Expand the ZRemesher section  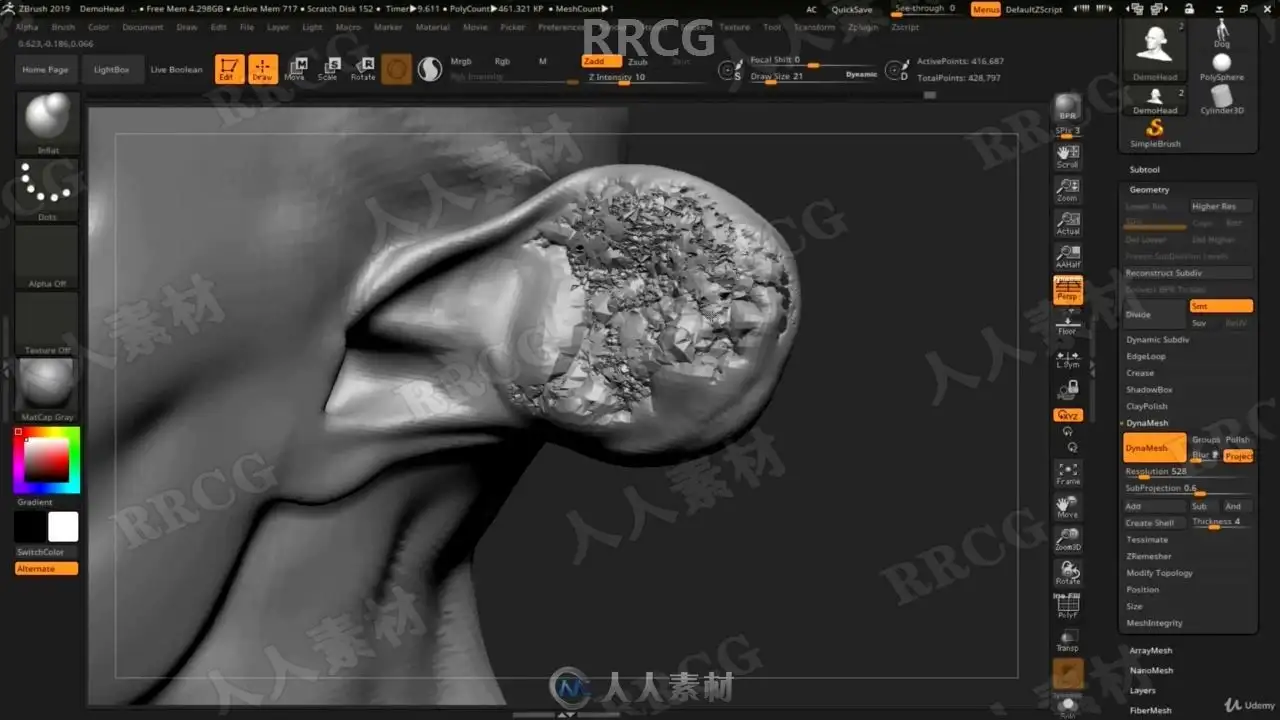1149,556
